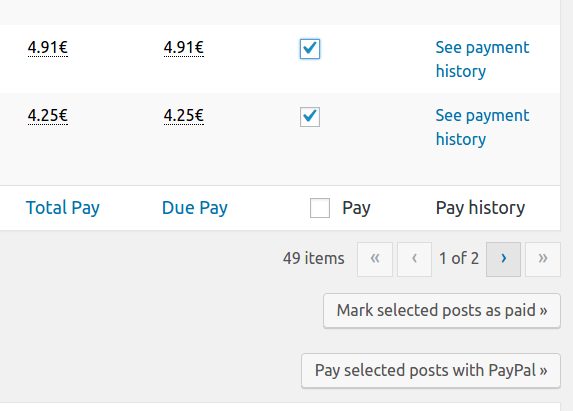This screenshot has width=573, height=411.
Task: Click the 4.25€ total pay amount
Action: (x=48, y=115)
